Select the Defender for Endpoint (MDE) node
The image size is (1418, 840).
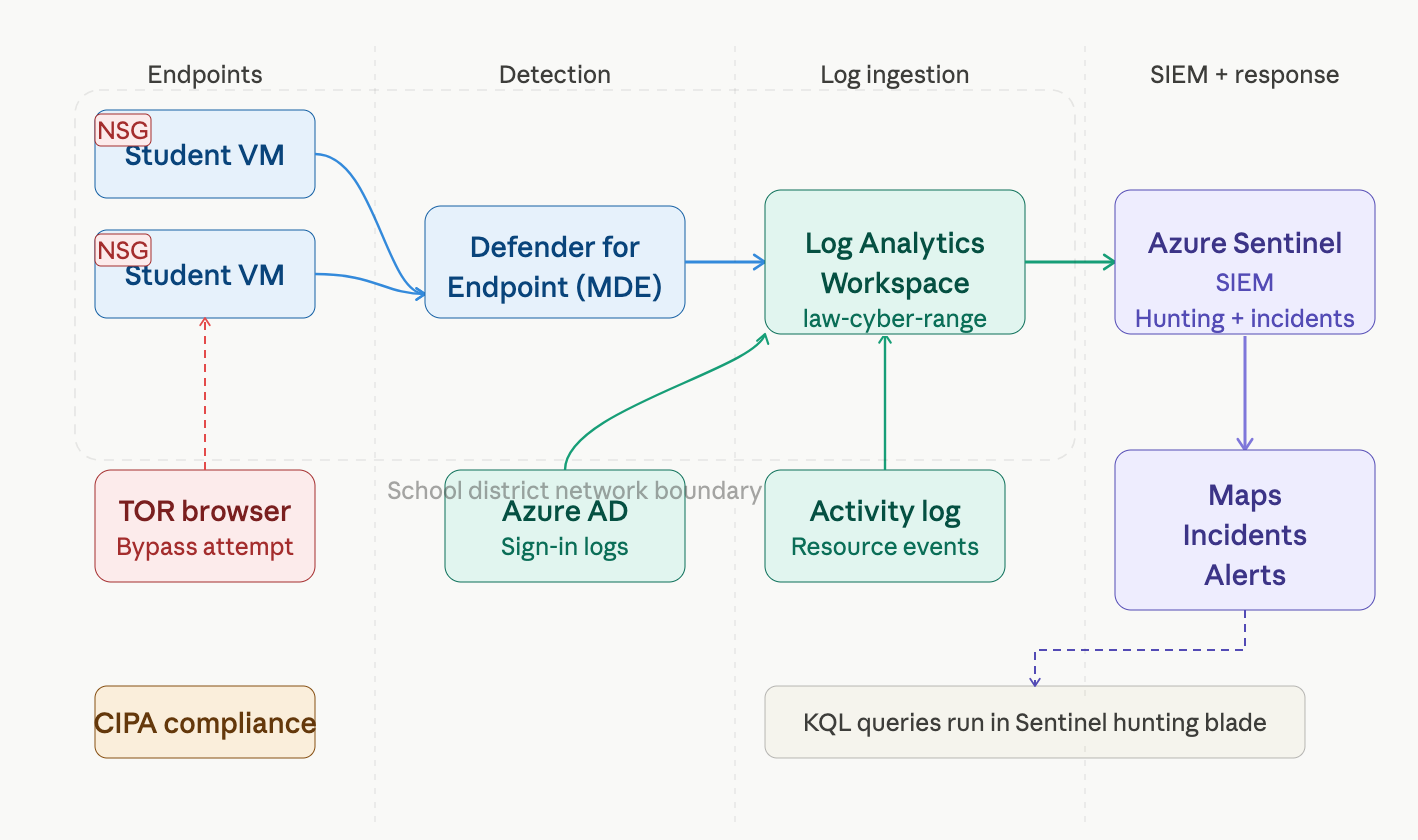tap(555, 262)
